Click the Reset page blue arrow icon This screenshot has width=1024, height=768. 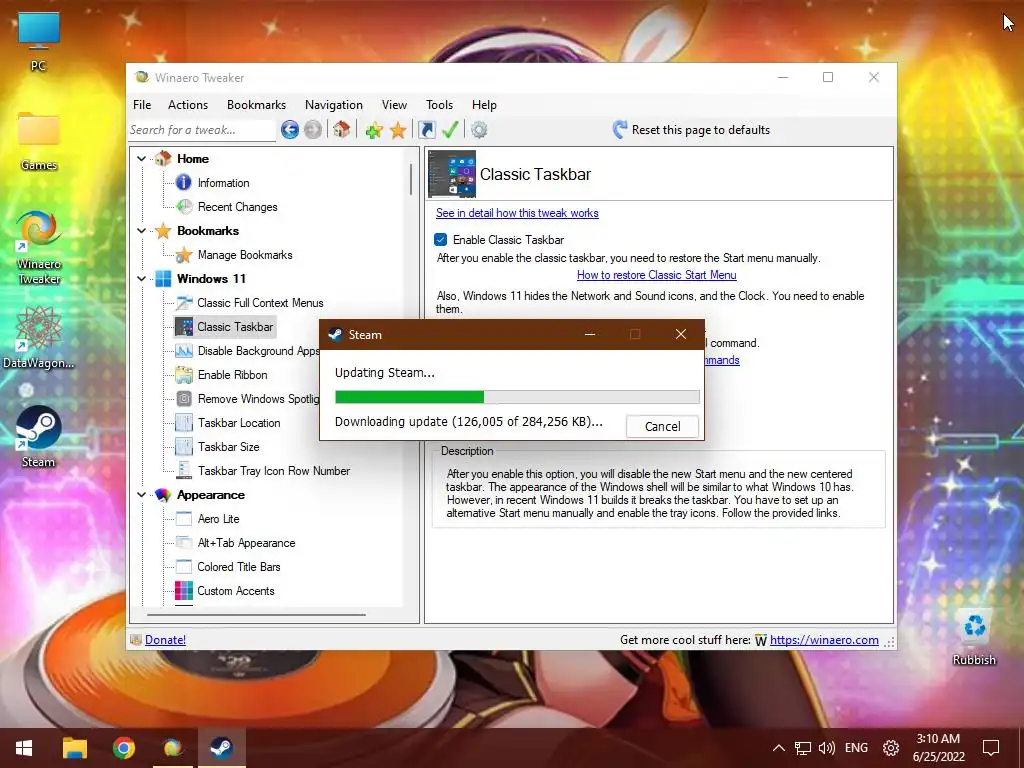coord(620,129)
